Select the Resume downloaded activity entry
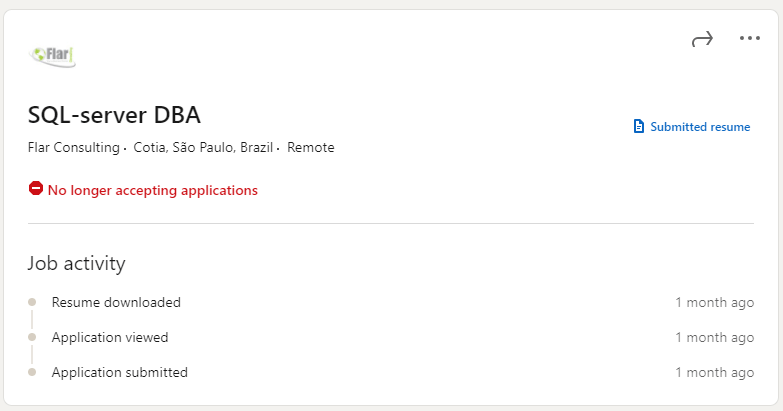783x411 pixels. tap(116, 302)
